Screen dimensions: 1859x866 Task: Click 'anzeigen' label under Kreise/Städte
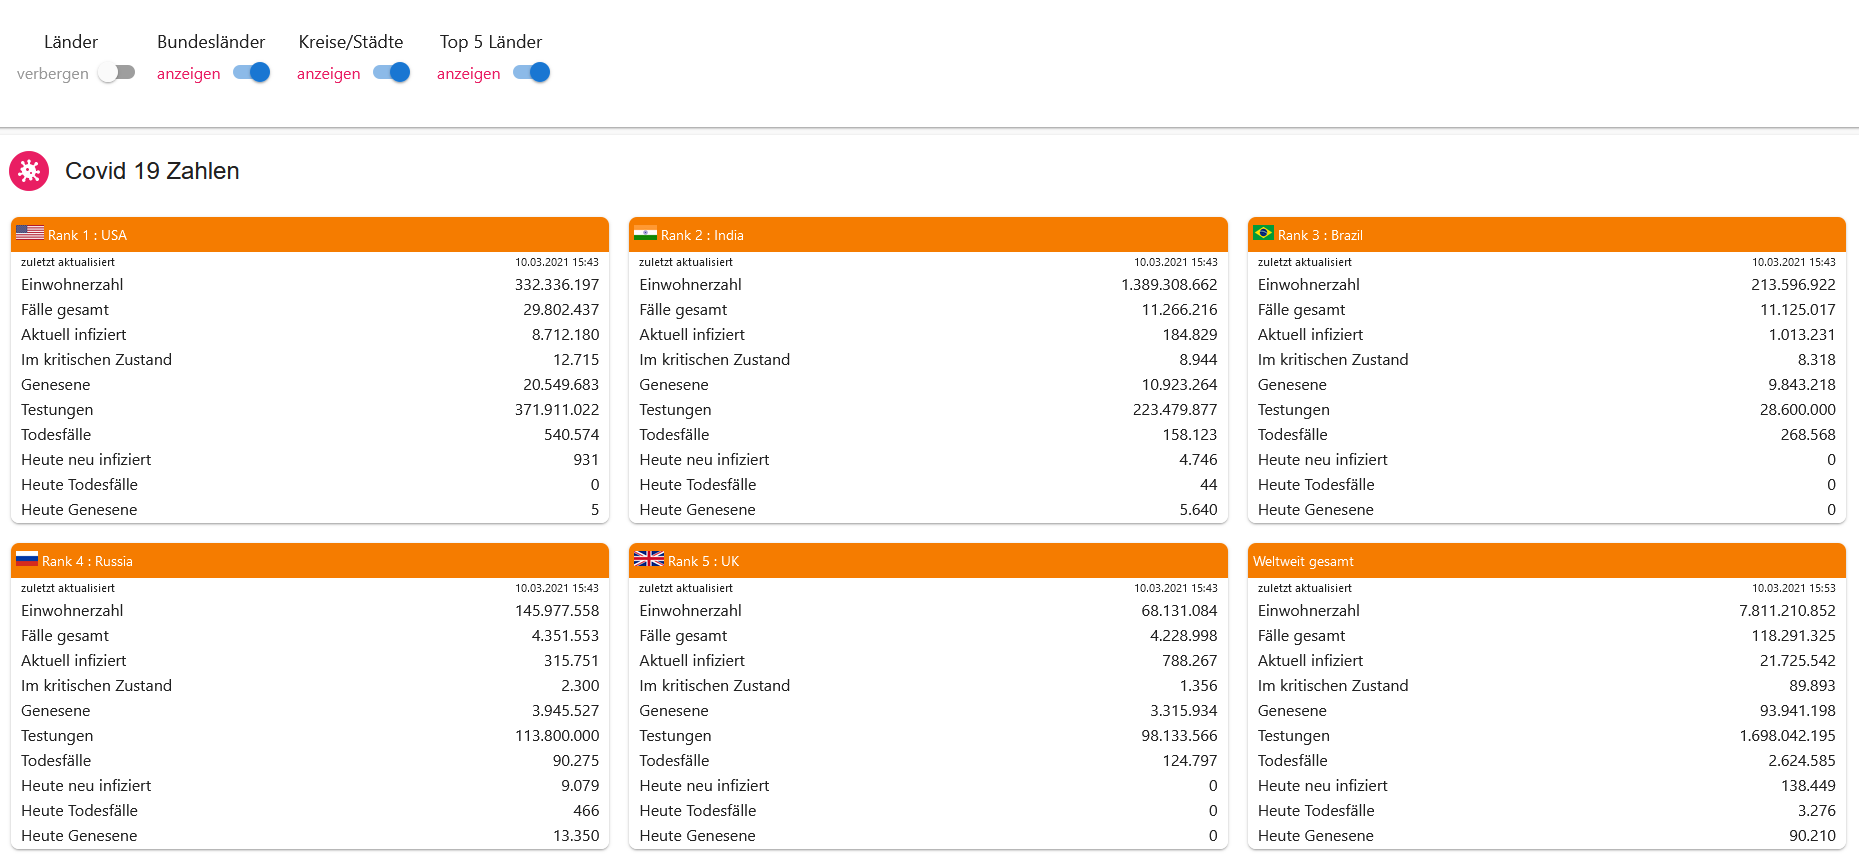(x=329, y=74)
